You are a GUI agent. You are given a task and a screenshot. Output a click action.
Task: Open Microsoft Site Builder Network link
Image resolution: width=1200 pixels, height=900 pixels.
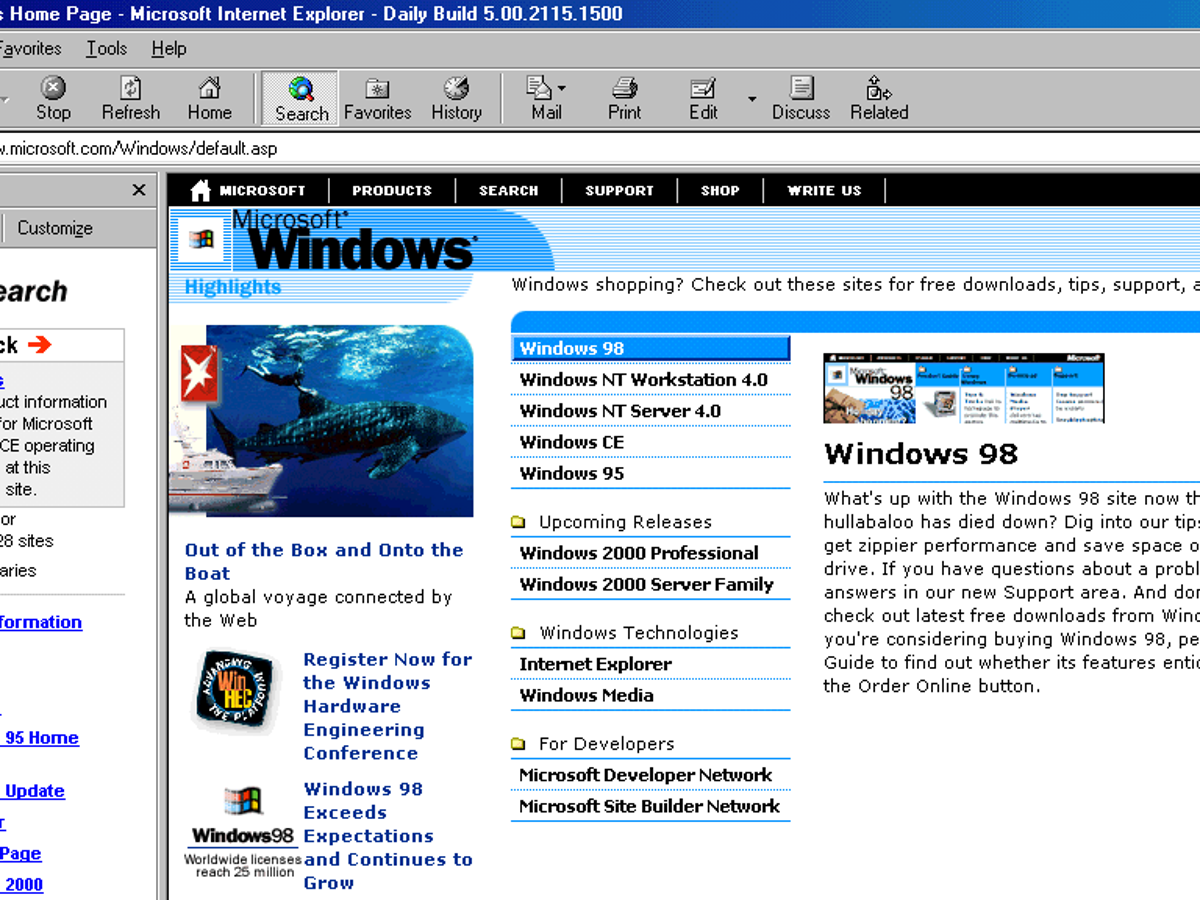point(649,806)
